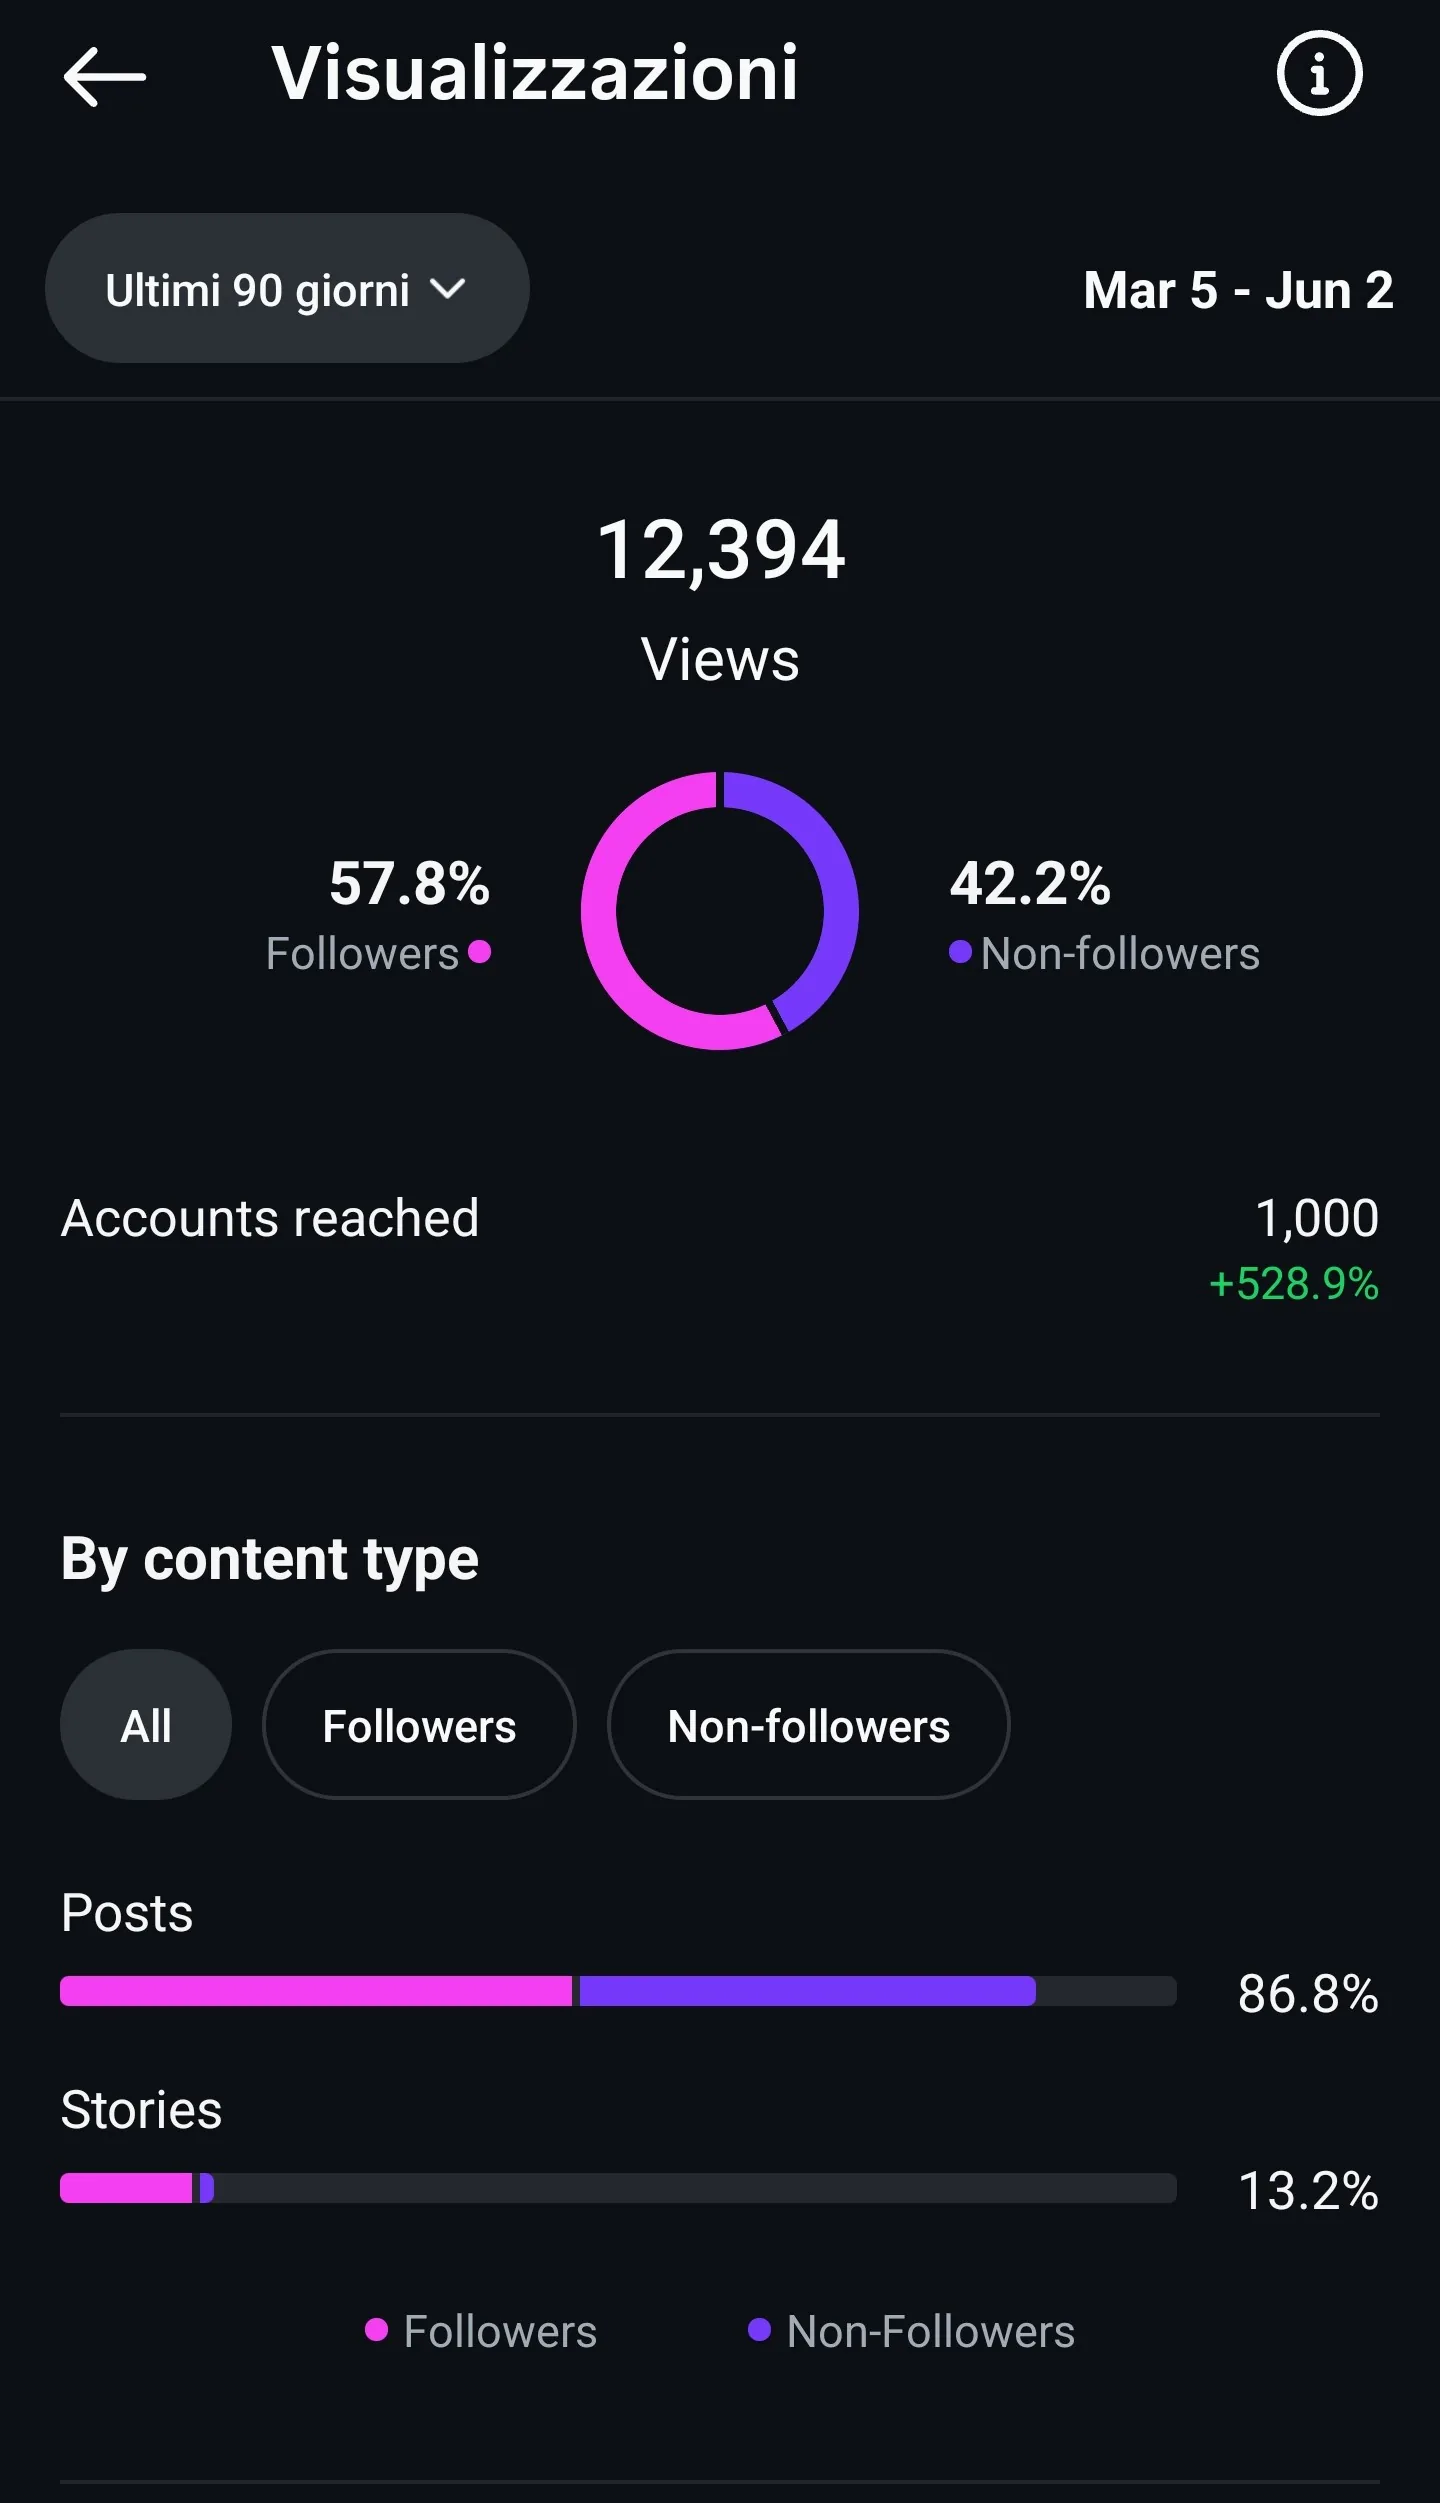Select the Non-followers filter chip
The width and height of the screenshot is (1440, 2503).
click(808, 1725)
